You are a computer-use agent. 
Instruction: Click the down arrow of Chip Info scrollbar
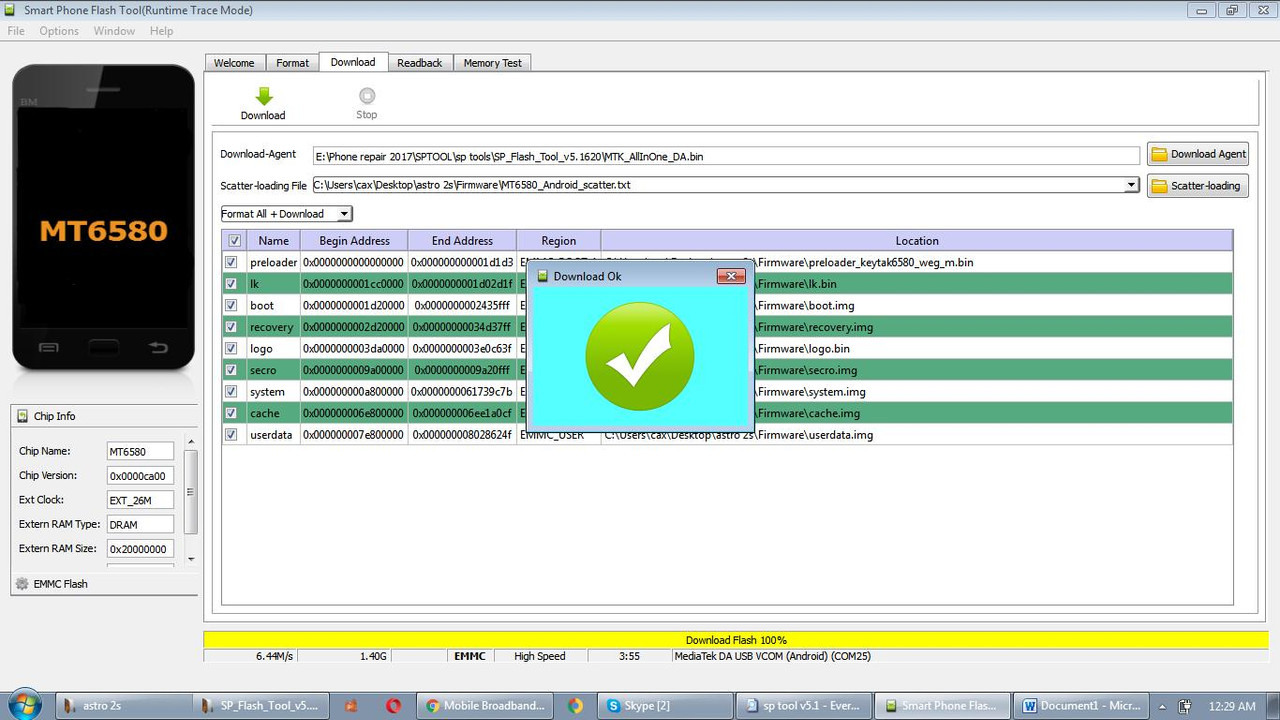point(191,559)
